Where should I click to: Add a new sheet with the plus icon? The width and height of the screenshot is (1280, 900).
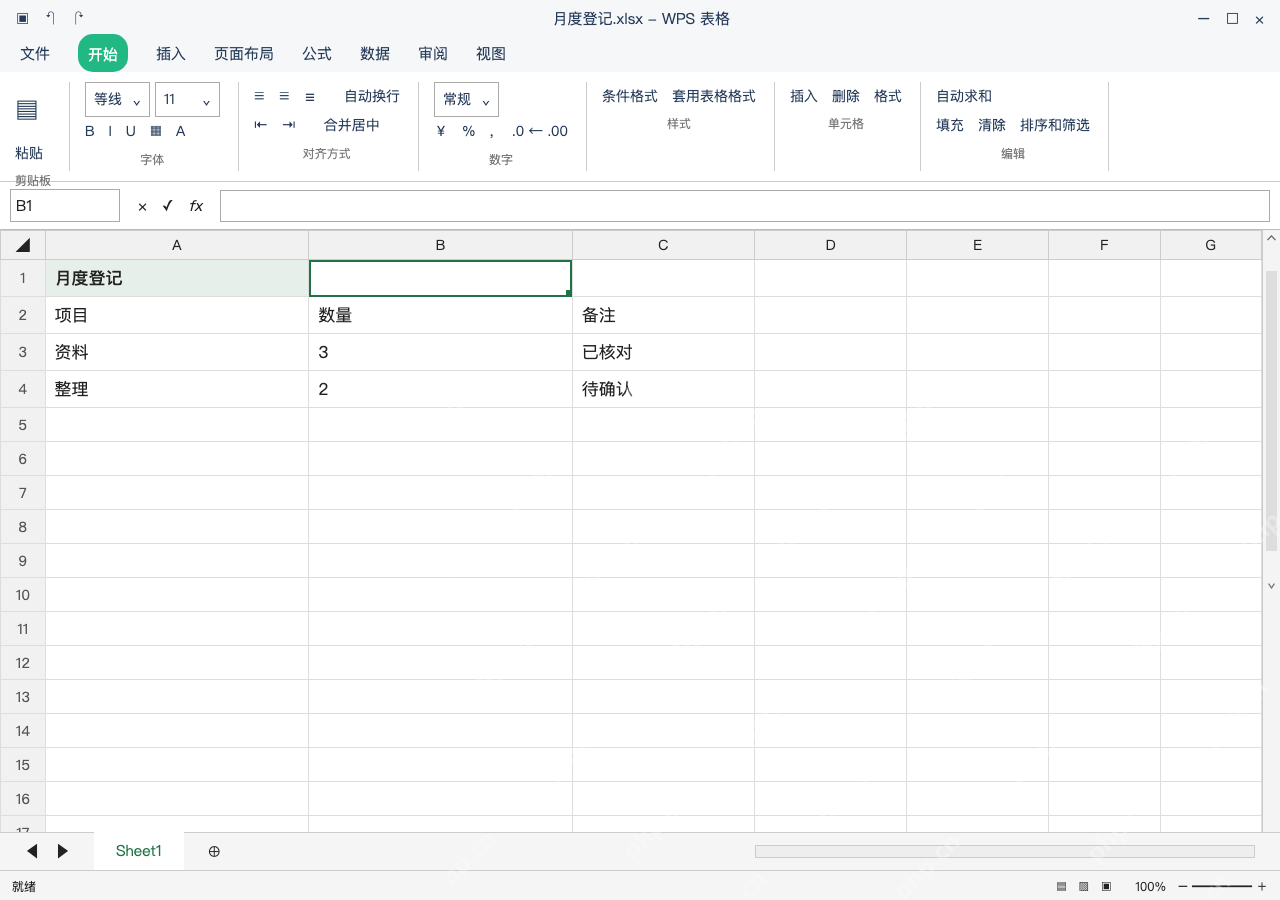click(214, 851)
